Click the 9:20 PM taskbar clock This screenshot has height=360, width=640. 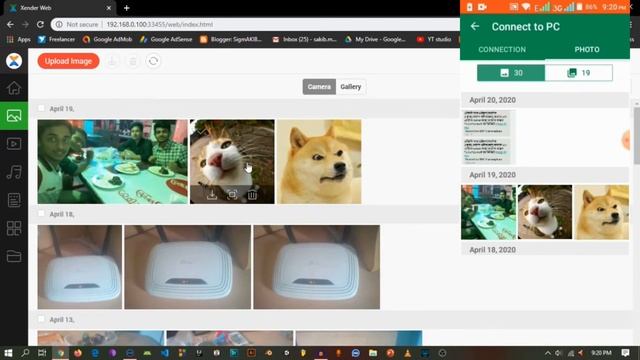[601, 353]
